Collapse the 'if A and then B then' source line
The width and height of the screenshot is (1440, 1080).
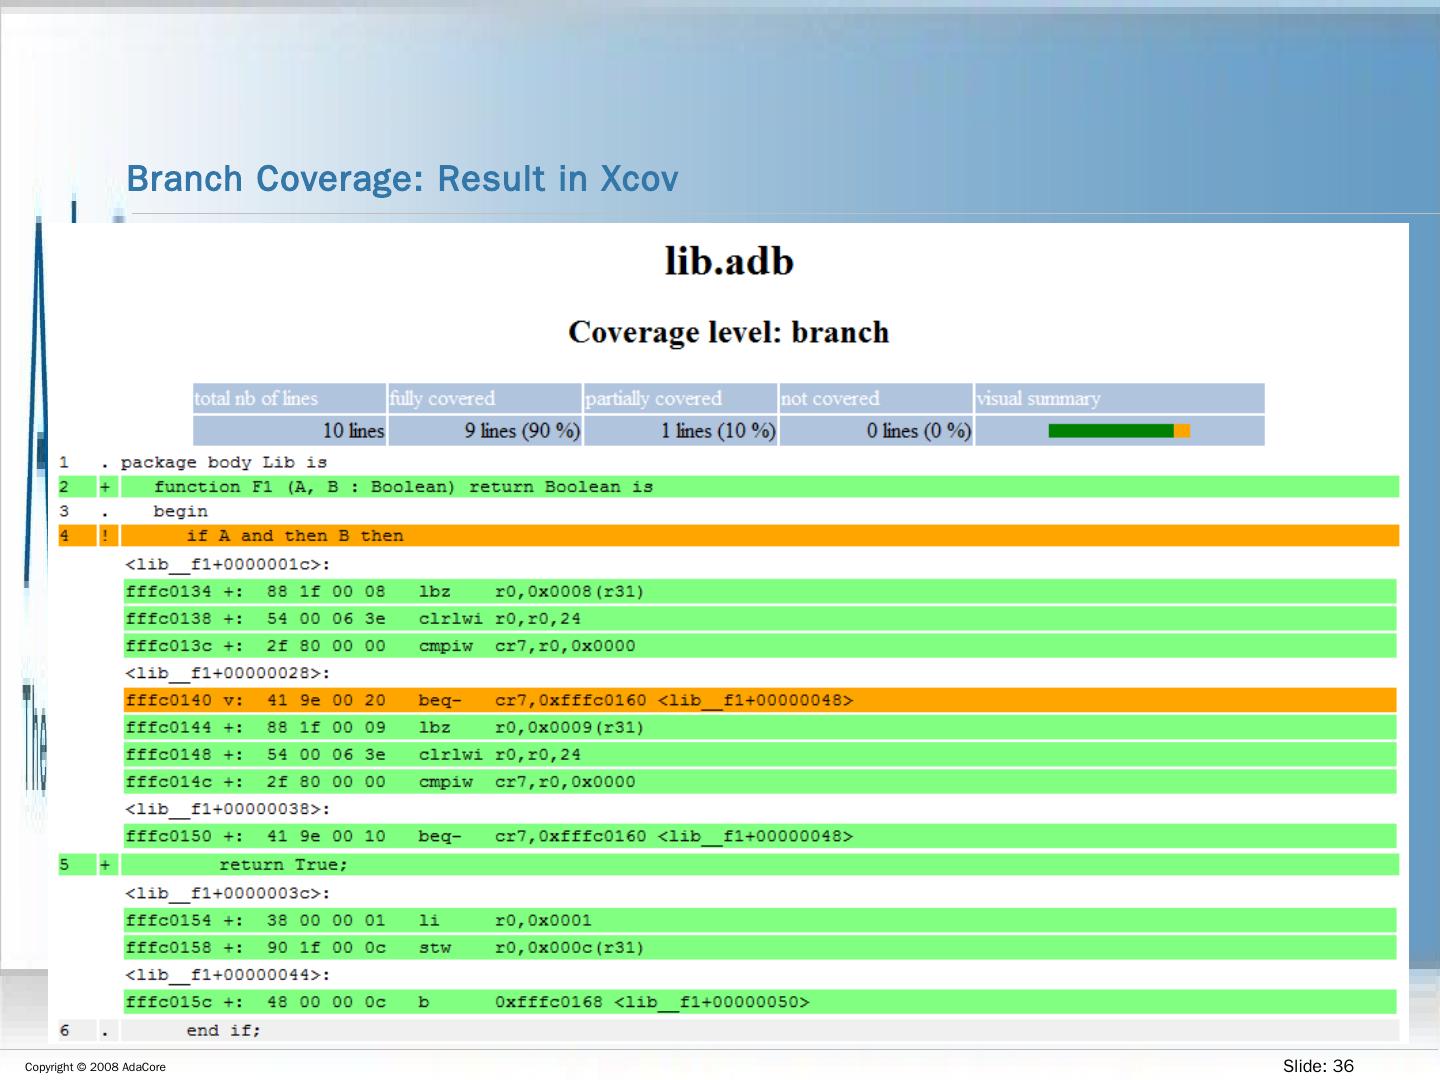[x=295, y=536]
